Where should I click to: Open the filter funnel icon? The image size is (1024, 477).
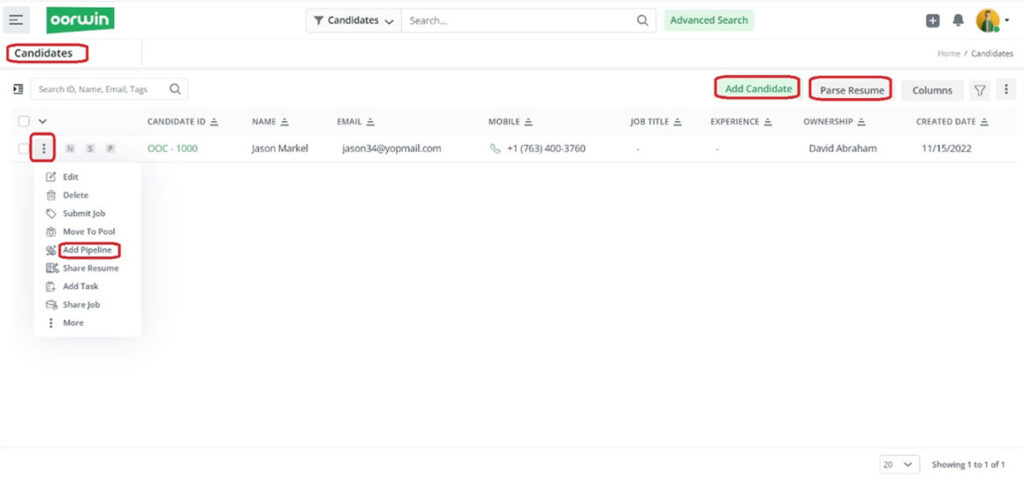(980, 90)
